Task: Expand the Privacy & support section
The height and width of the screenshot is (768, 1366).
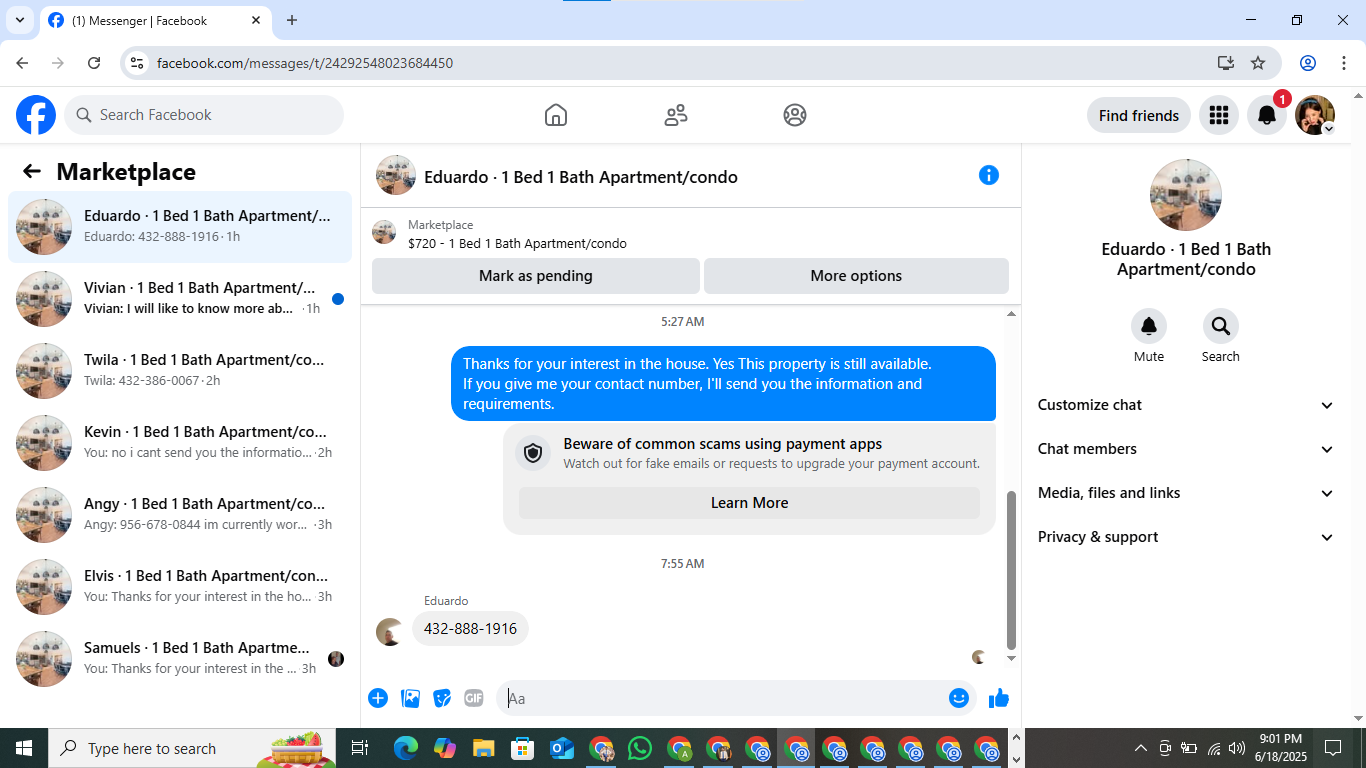Action: point(1186,537)
